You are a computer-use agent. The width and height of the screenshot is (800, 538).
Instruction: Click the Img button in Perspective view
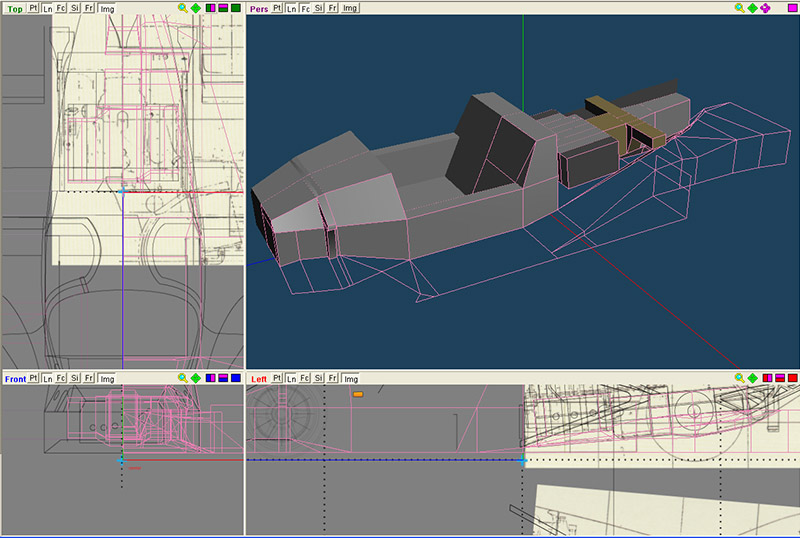click(x=350, y=8)
